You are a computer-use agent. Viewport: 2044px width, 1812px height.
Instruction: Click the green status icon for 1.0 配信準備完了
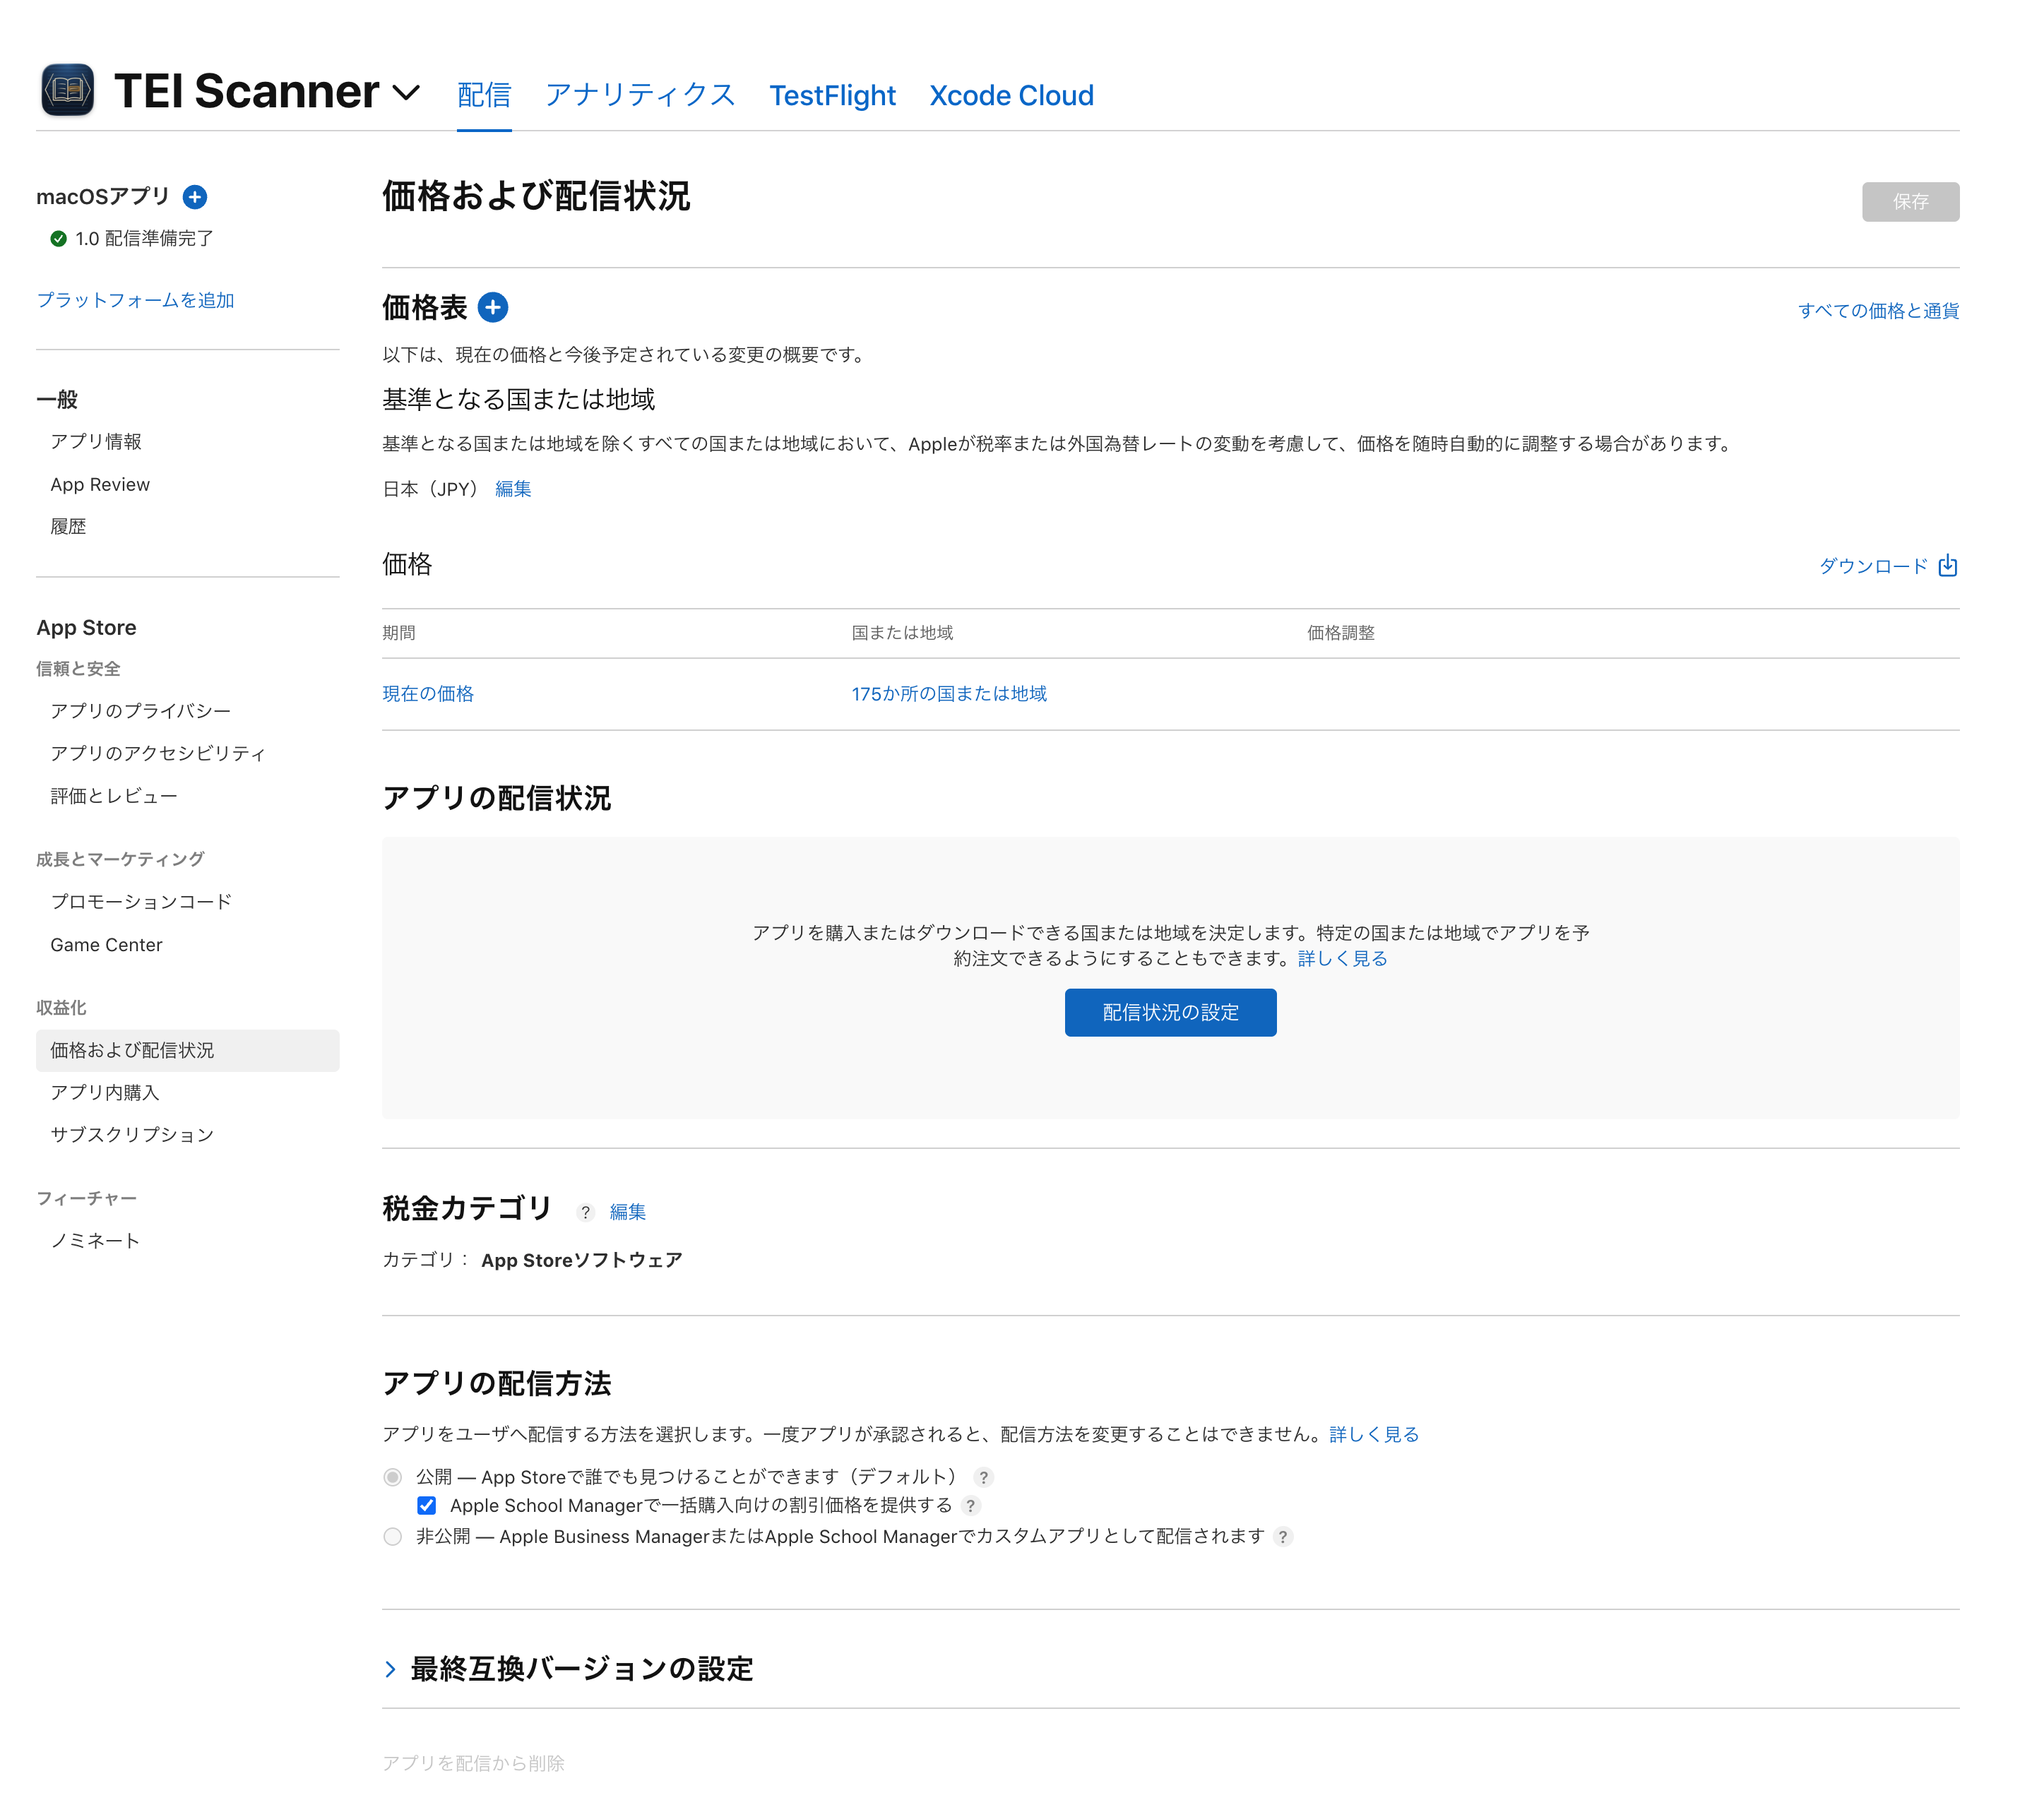(x=59, y=238)
